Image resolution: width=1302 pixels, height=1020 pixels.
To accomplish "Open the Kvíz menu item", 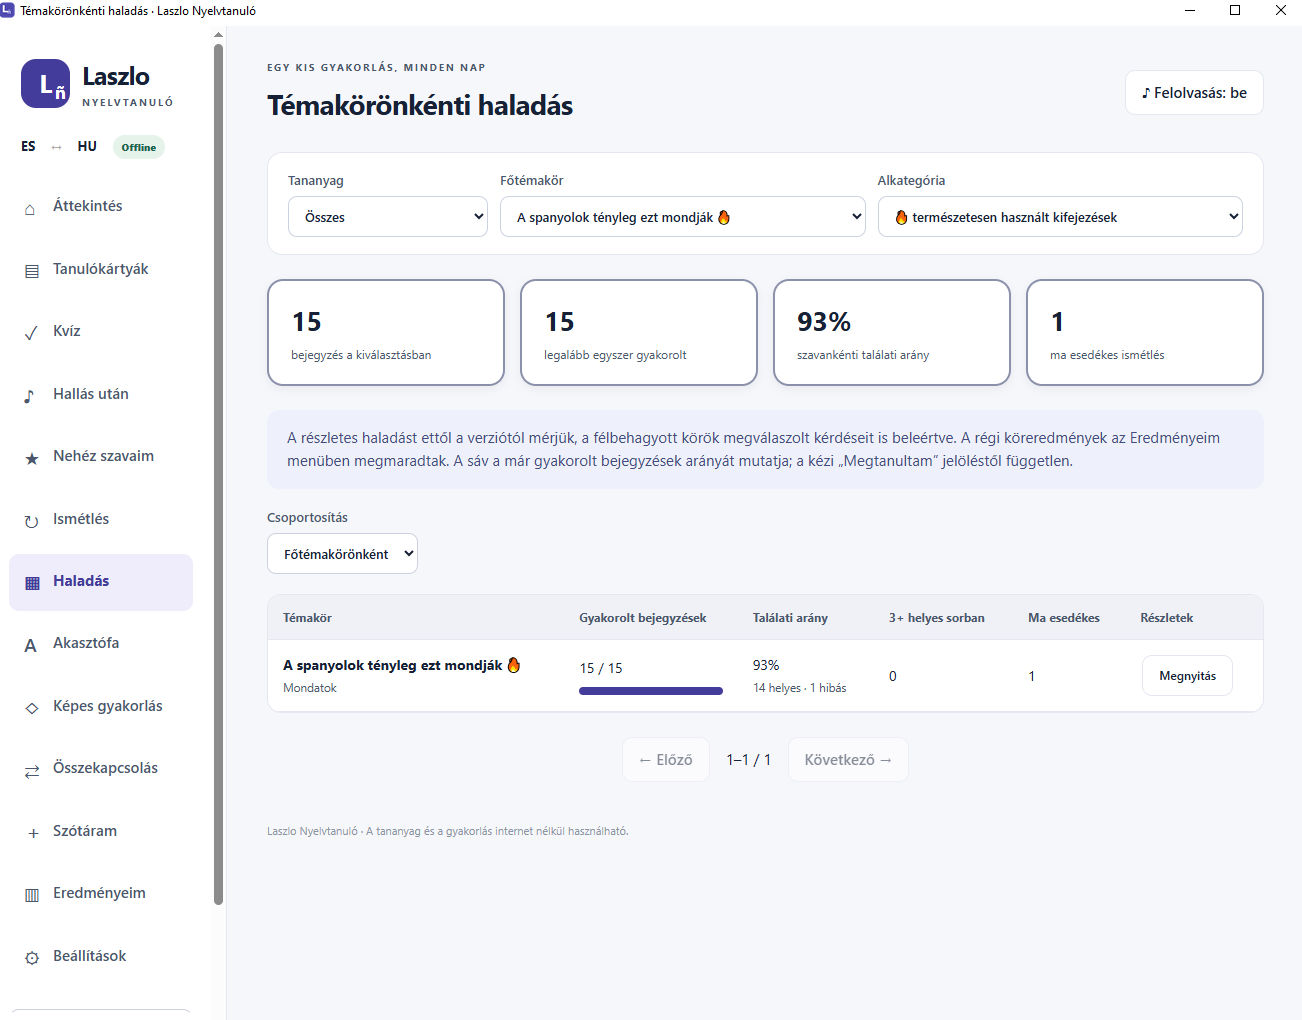I will 101,331.
